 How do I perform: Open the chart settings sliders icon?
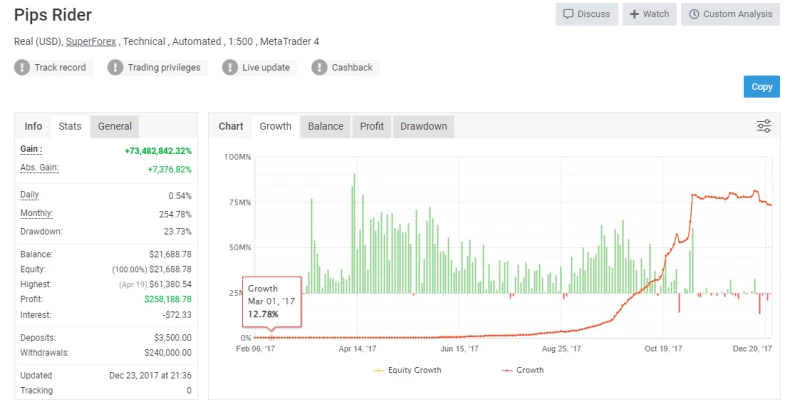764,126
